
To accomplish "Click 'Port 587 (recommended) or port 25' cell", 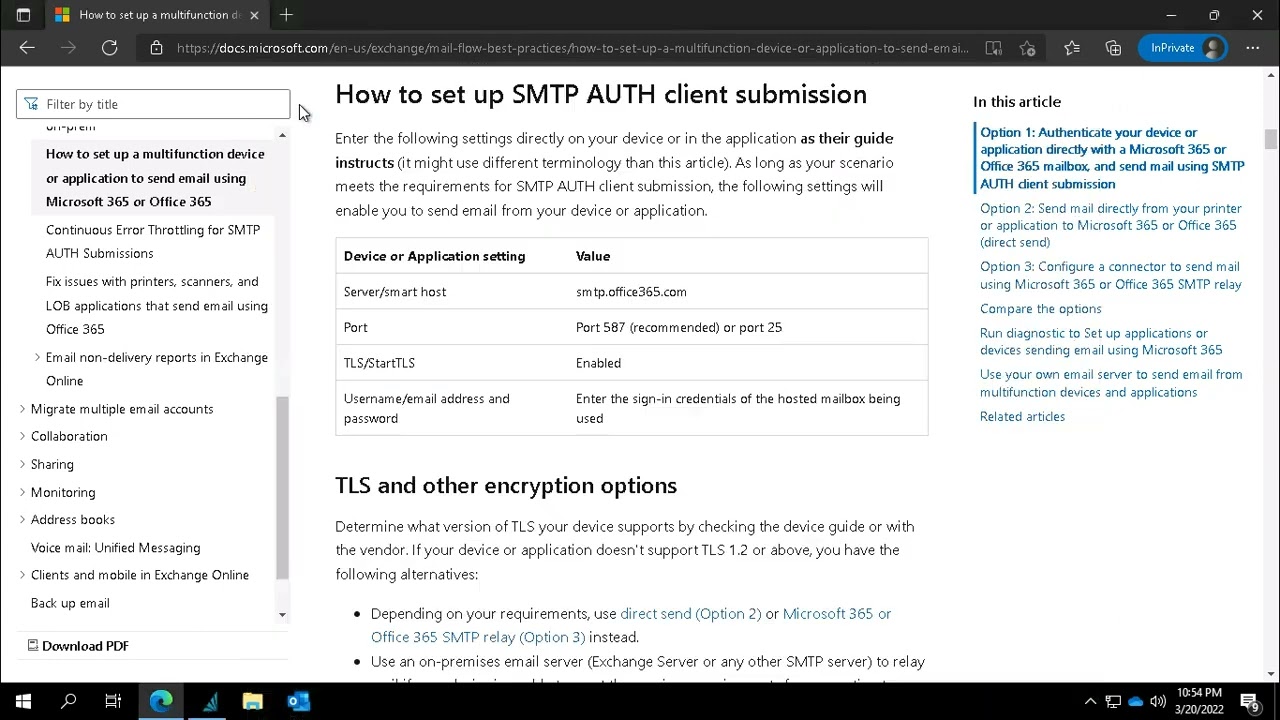I will coord(679,327).
